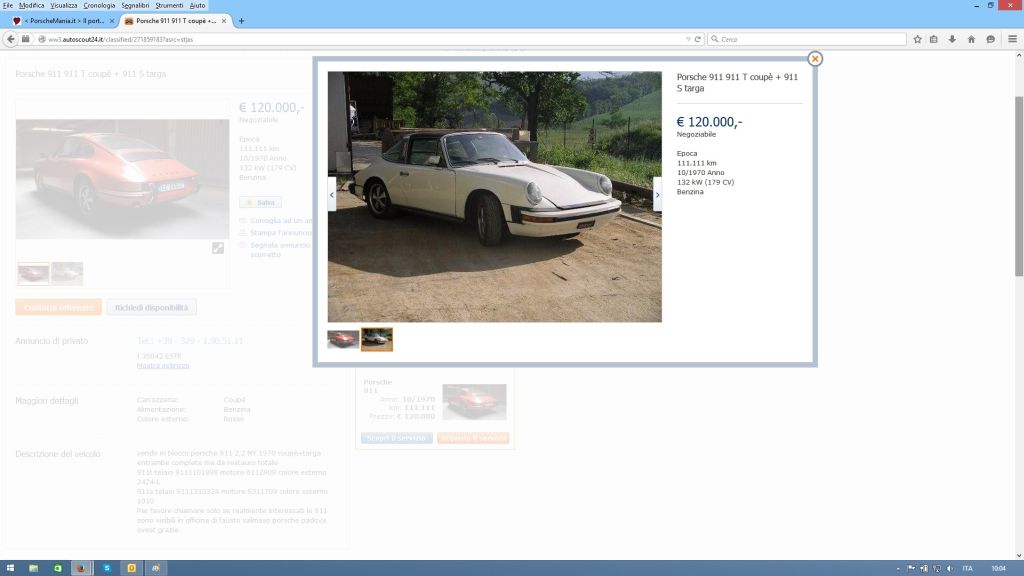Enlarge the photo with the expand icon
Image resolution: width=1024 pixels, height=576 pixels.
click(x=218, y=248)
